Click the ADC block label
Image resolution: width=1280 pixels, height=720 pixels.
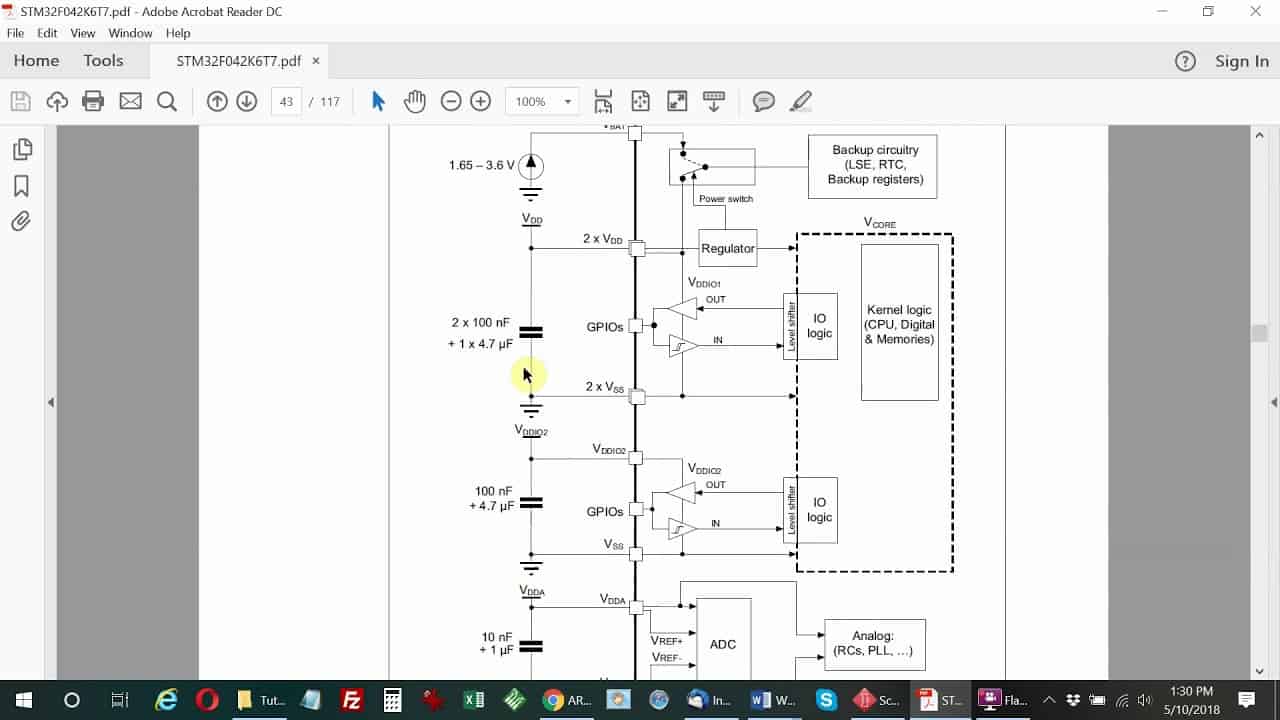coord(723,644)
